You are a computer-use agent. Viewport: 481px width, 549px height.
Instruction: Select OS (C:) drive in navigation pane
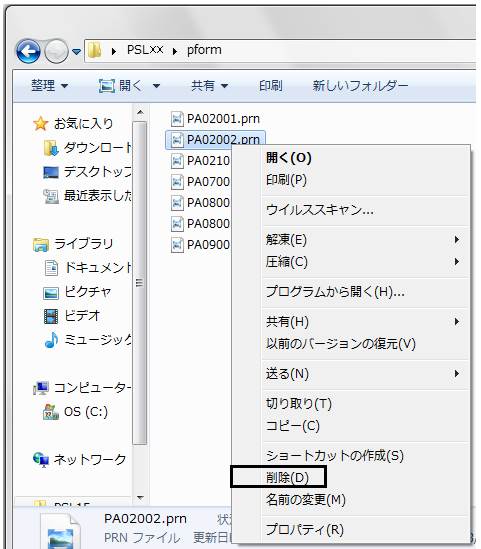tap(75, 412)
